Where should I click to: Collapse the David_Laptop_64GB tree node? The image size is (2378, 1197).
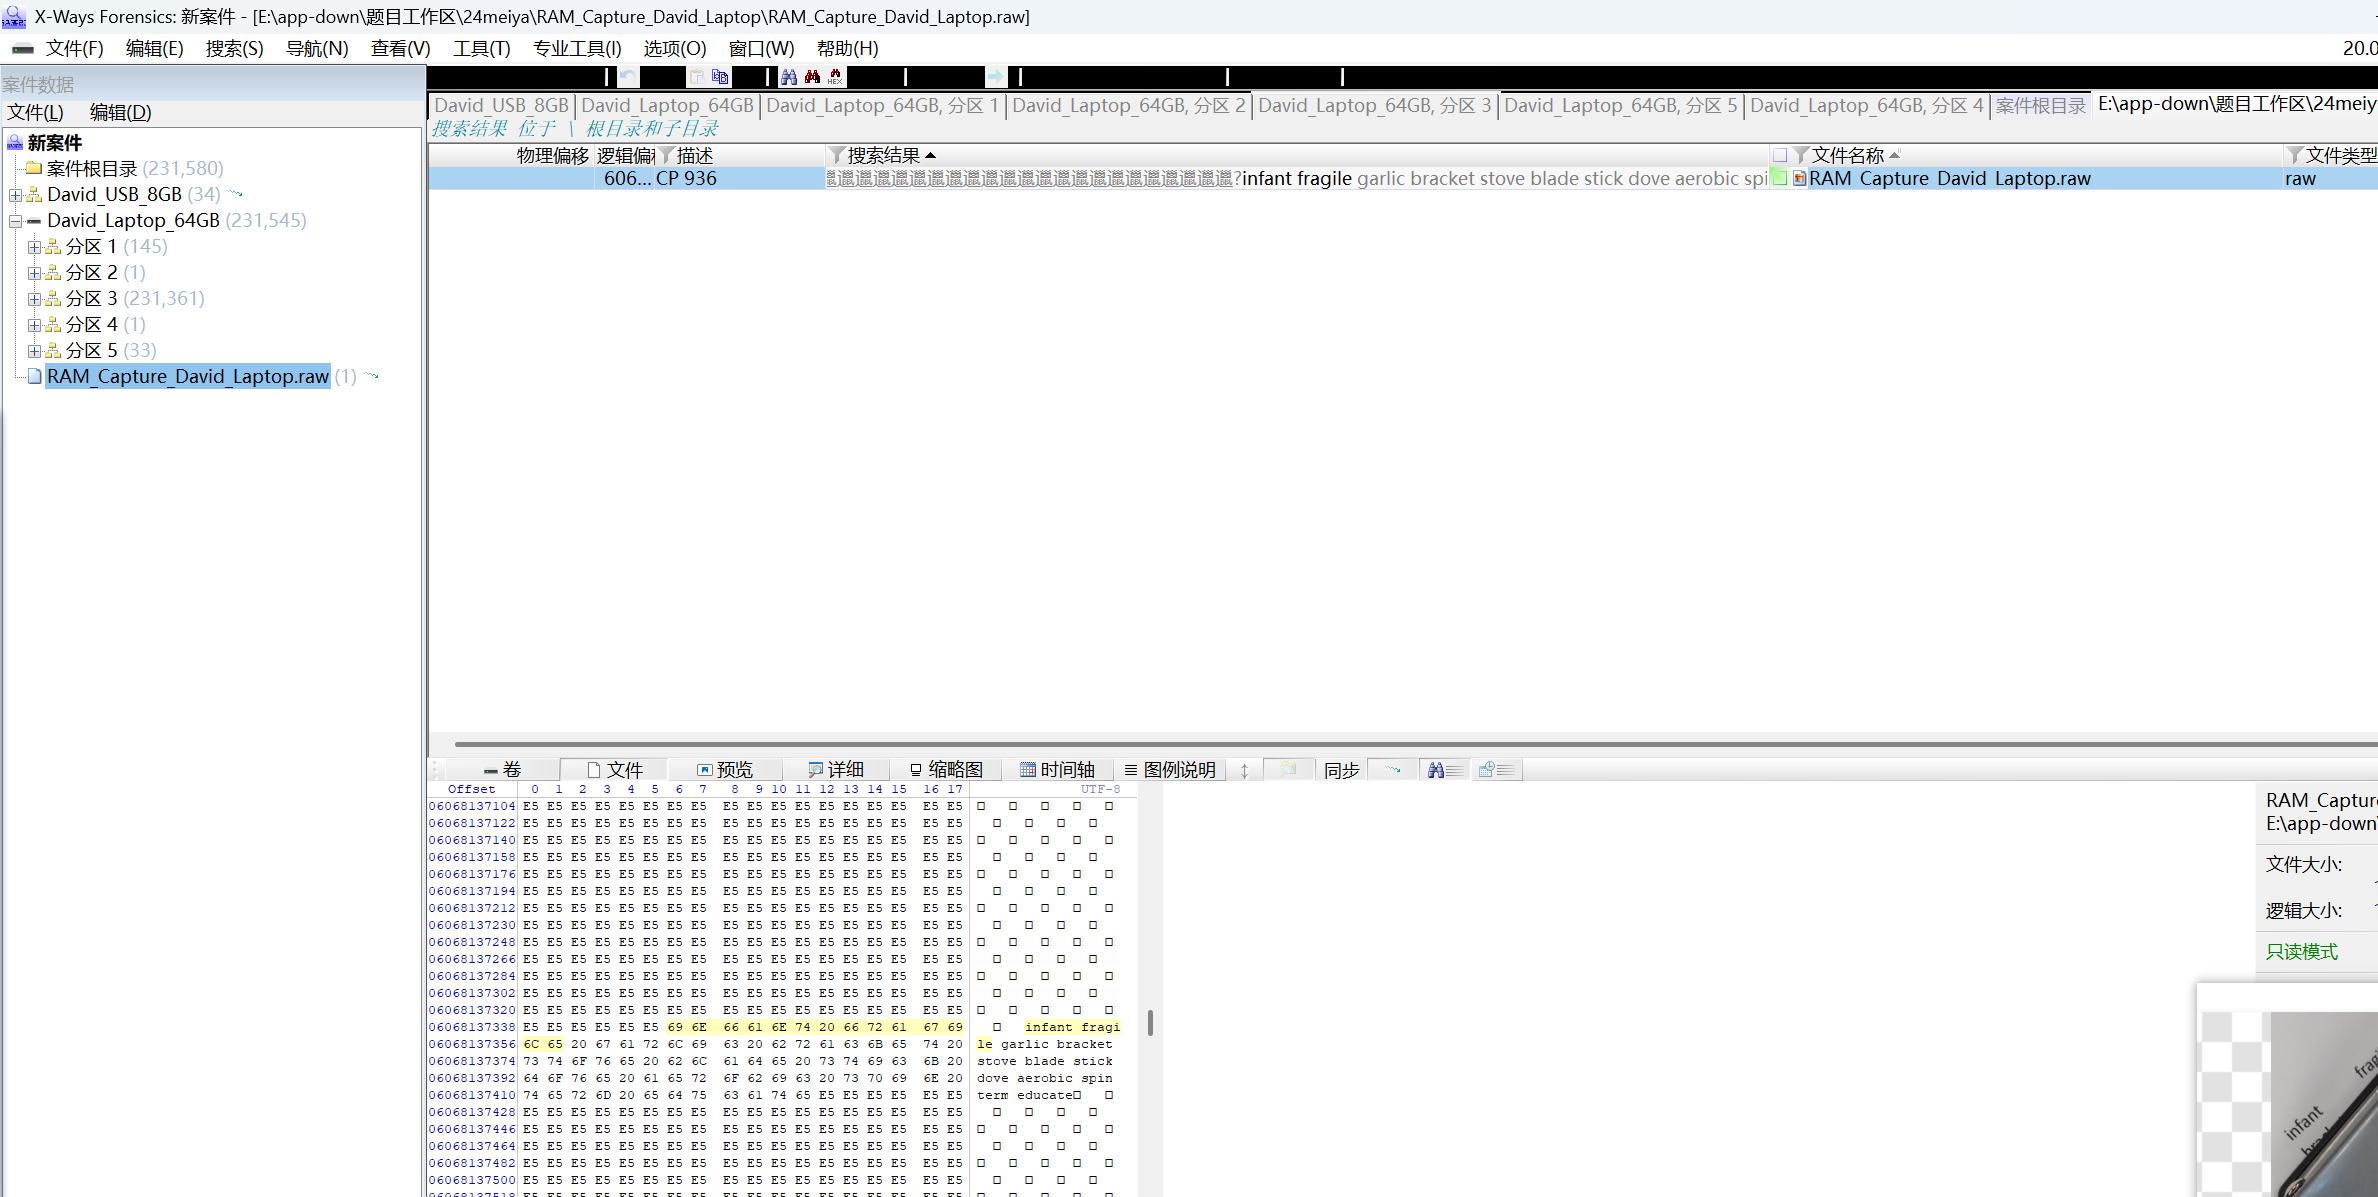15,221
